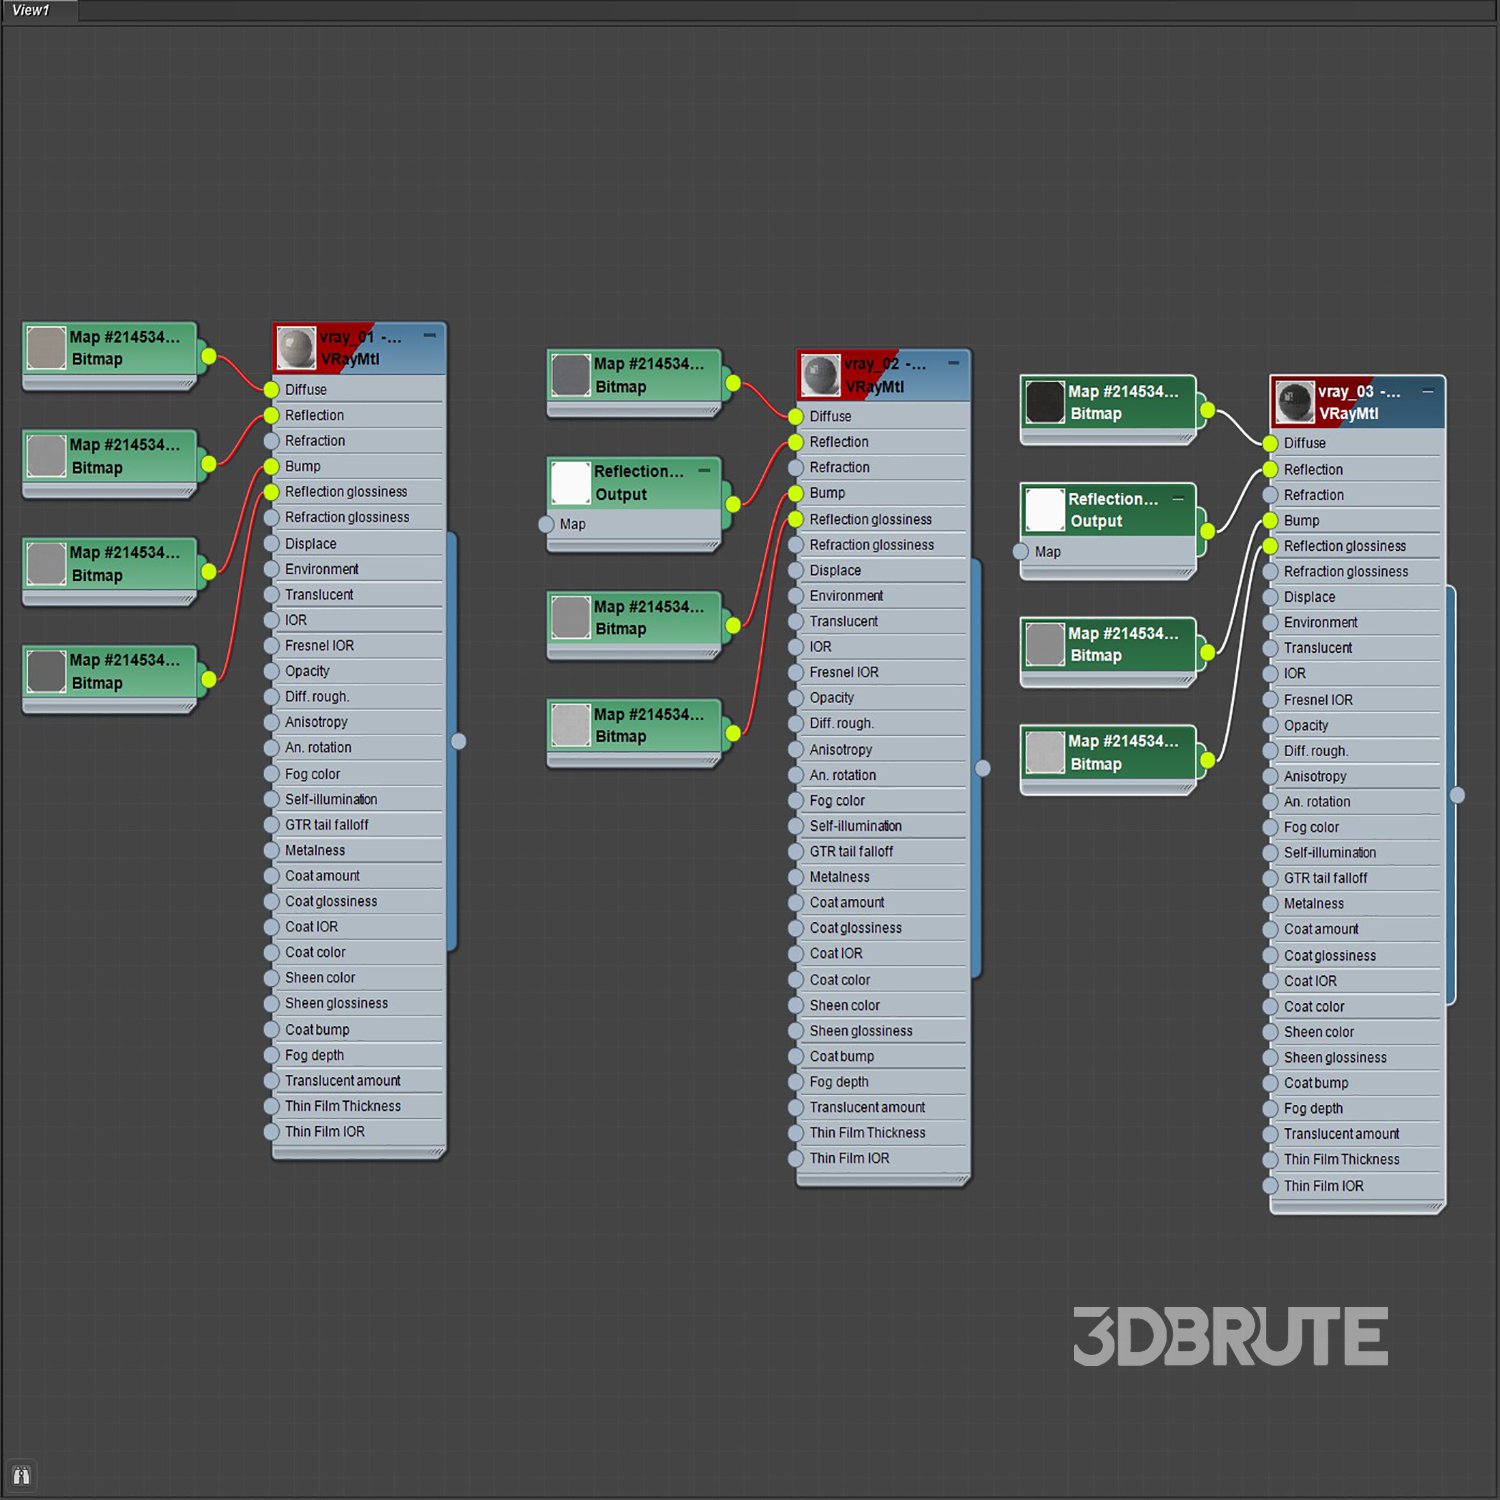Collapse the vray_01 node using minus button
This screenshot has height=1500, width=1500.
429,335
